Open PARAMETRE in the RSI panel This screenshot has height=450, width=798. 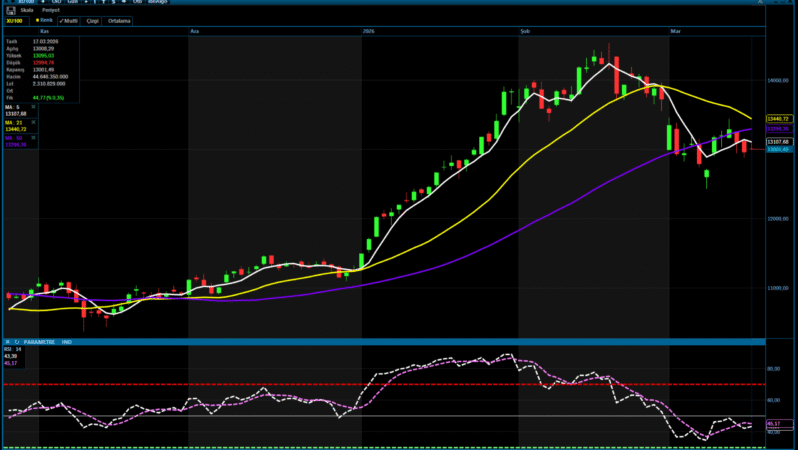pyautogui.click(x=39, y=342)
